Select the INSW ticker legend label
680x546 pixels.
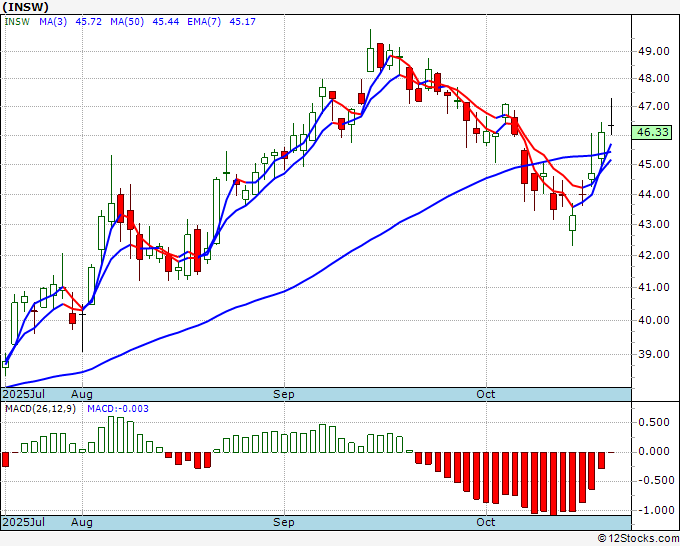(17, 22)
